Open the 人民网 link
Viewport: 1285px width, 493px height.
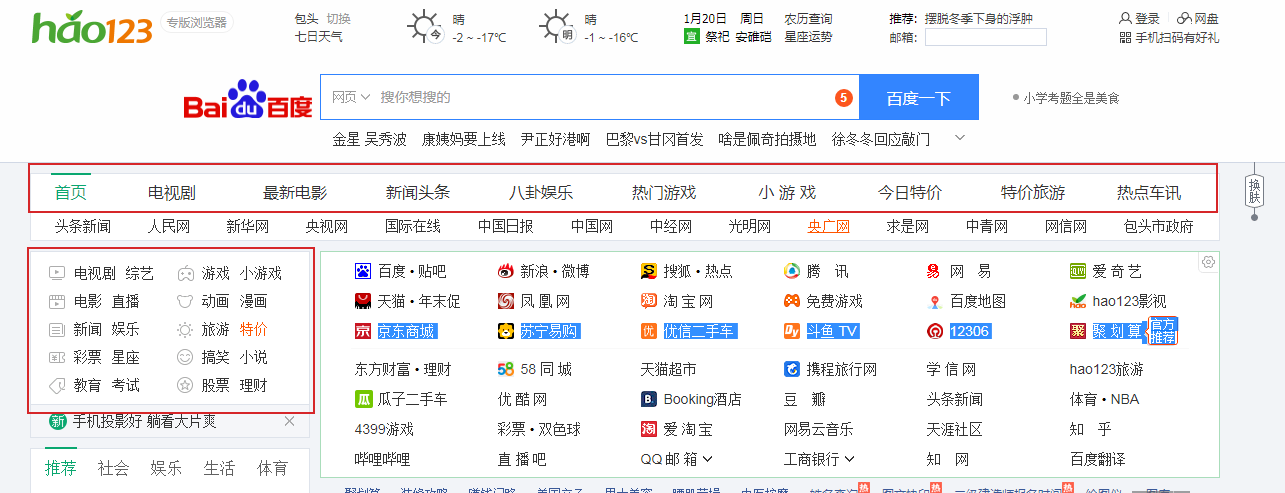tap(168, 227)
